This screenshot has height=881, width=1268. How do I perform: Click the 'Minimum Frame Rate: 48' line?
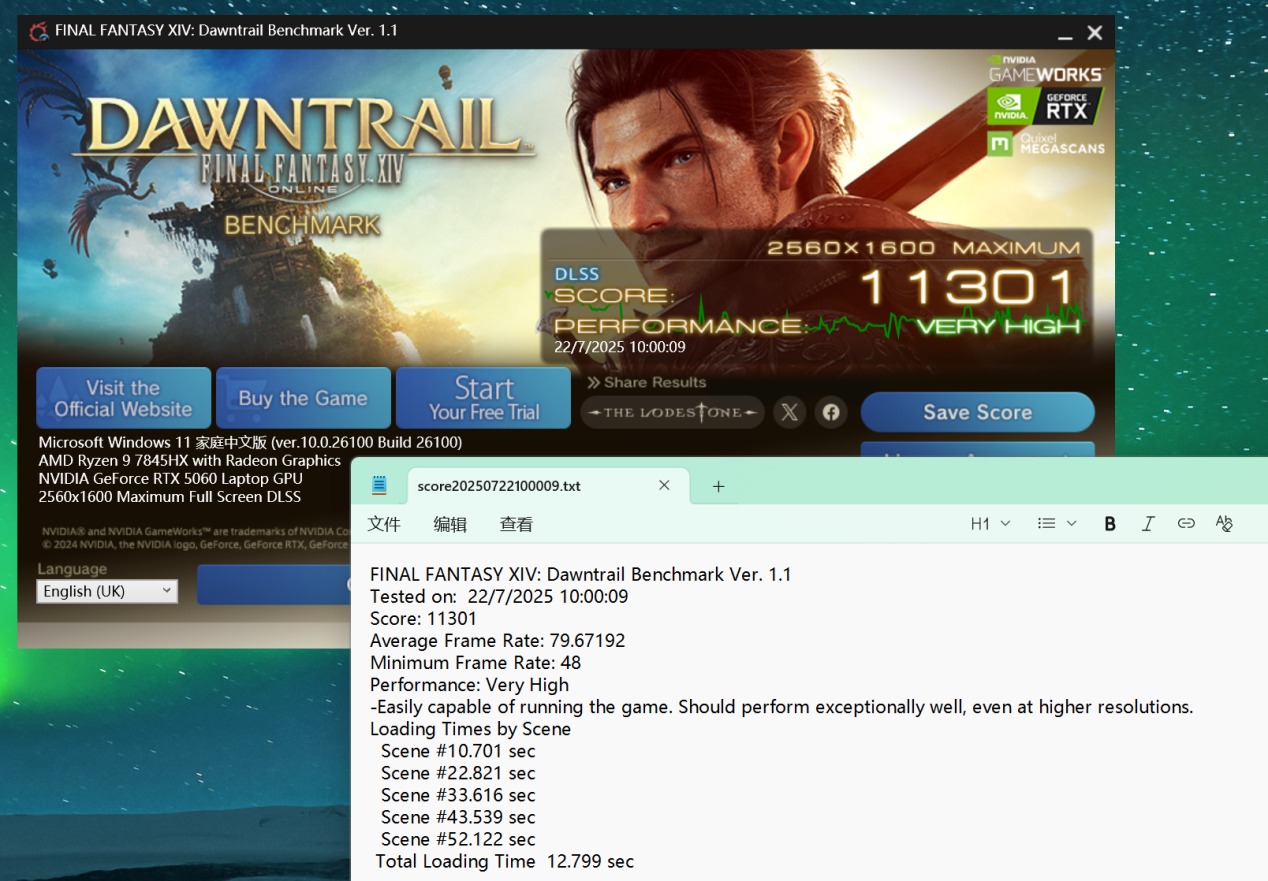475,663
